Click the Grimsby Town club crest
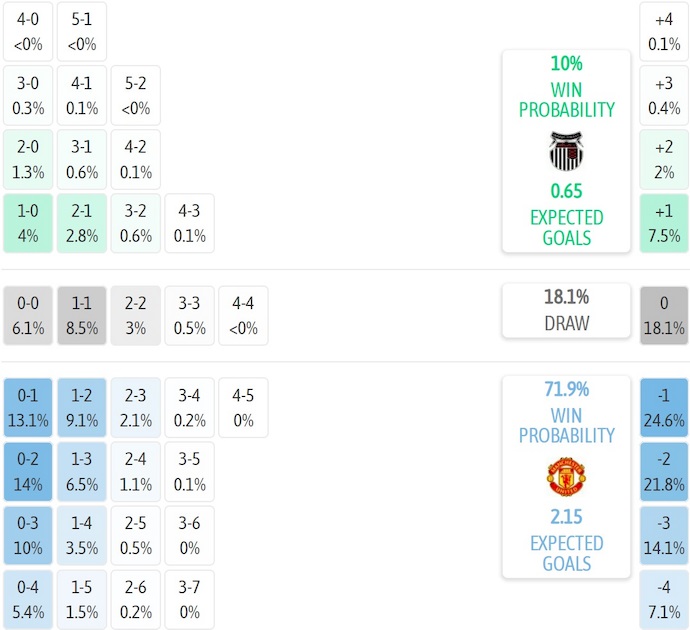 pyautogui.click(x=566, y=151)
